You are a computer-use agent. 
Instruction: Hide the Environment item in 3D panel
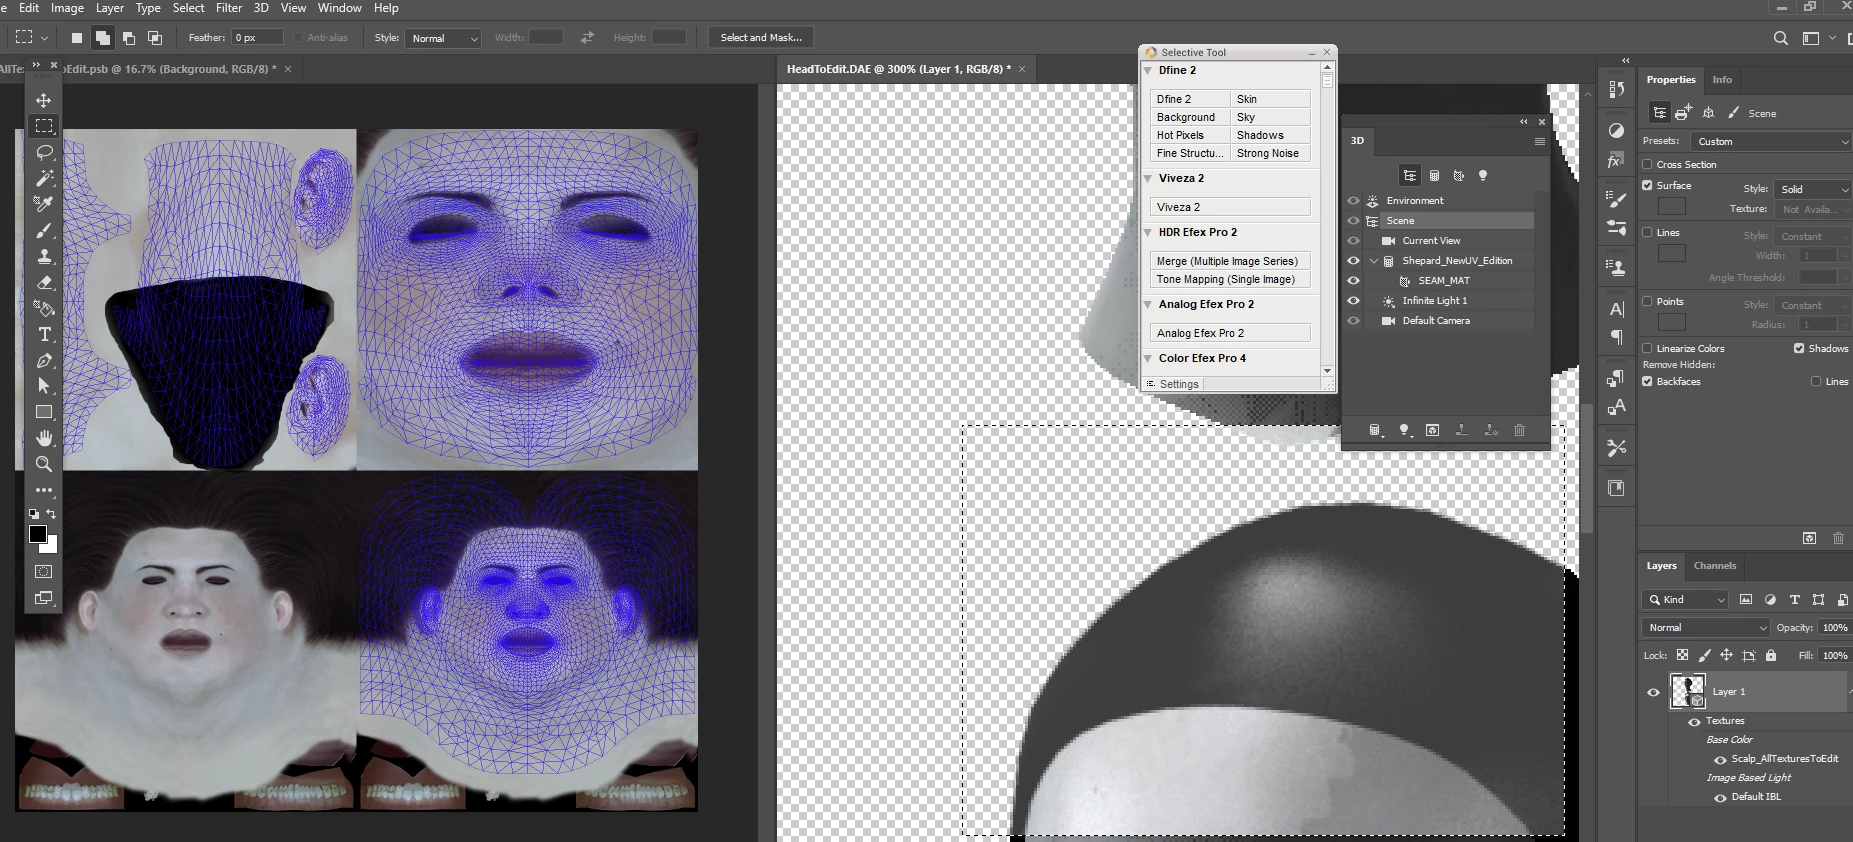coord(1353,201)
